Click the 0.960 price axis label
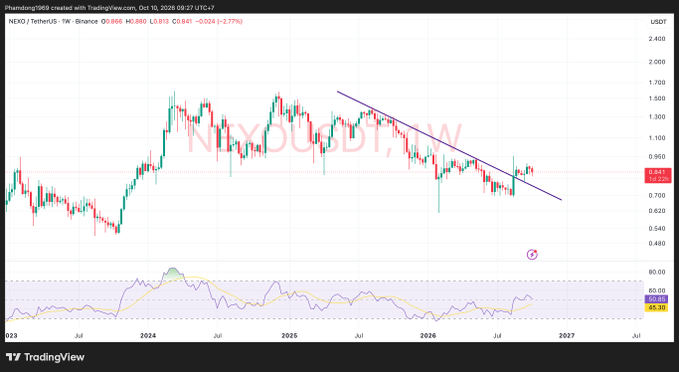Screen dimensions: 679x372 click(x=657, y=156)
